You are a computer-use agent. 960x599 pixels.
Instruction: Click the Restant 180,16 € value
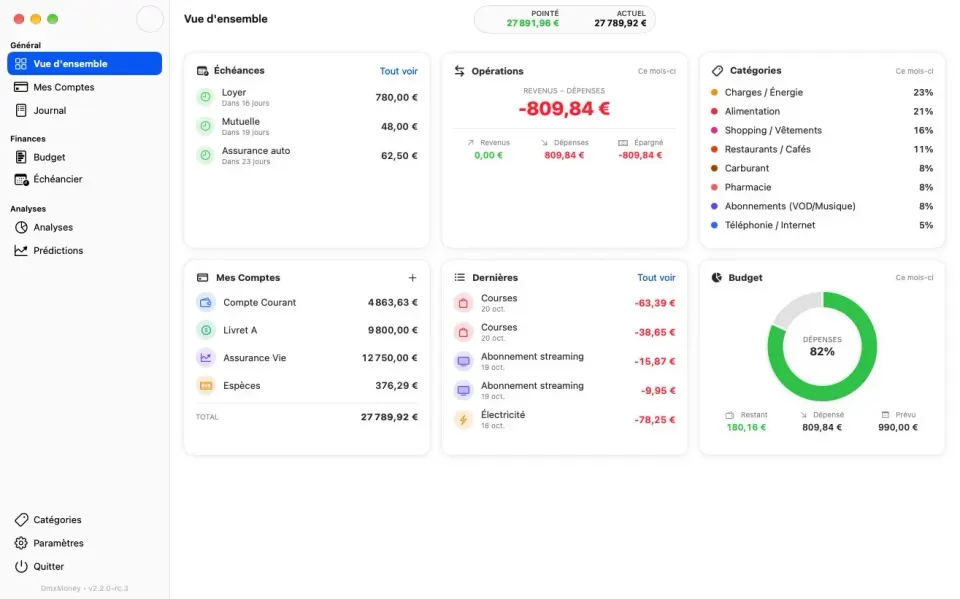746,428
